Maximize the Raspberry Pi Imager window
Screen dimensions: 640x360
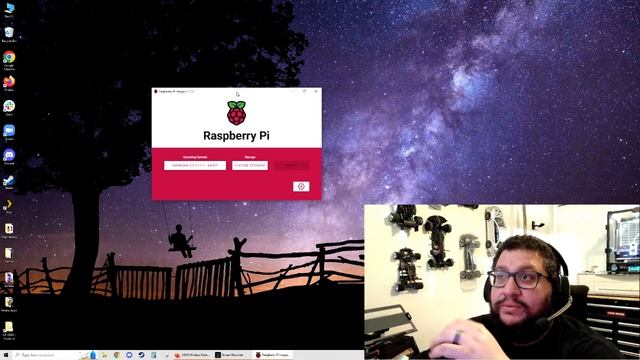tap(304, 91)
